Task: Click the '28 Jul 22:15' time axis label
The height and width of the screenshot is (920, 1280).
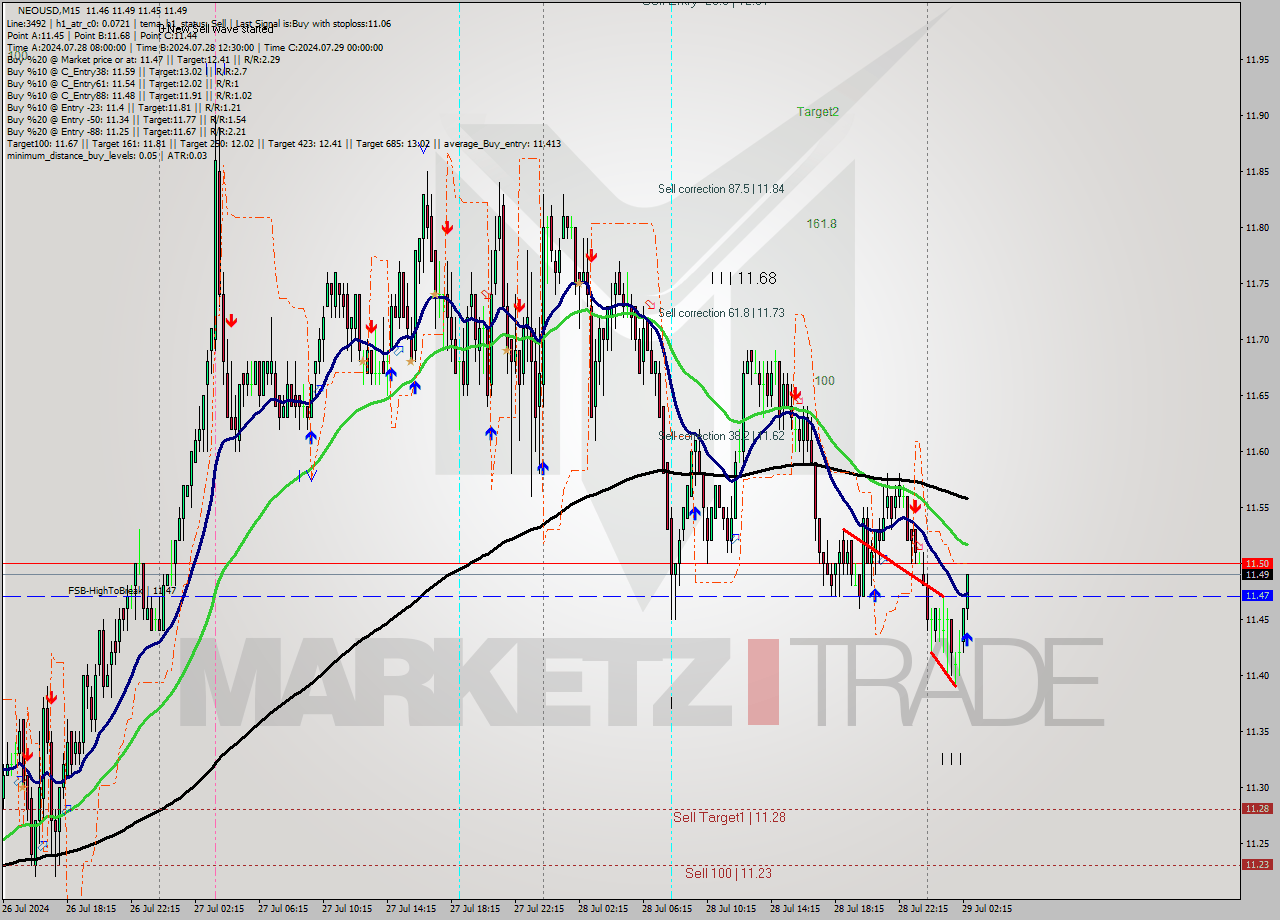Action: 924,909
